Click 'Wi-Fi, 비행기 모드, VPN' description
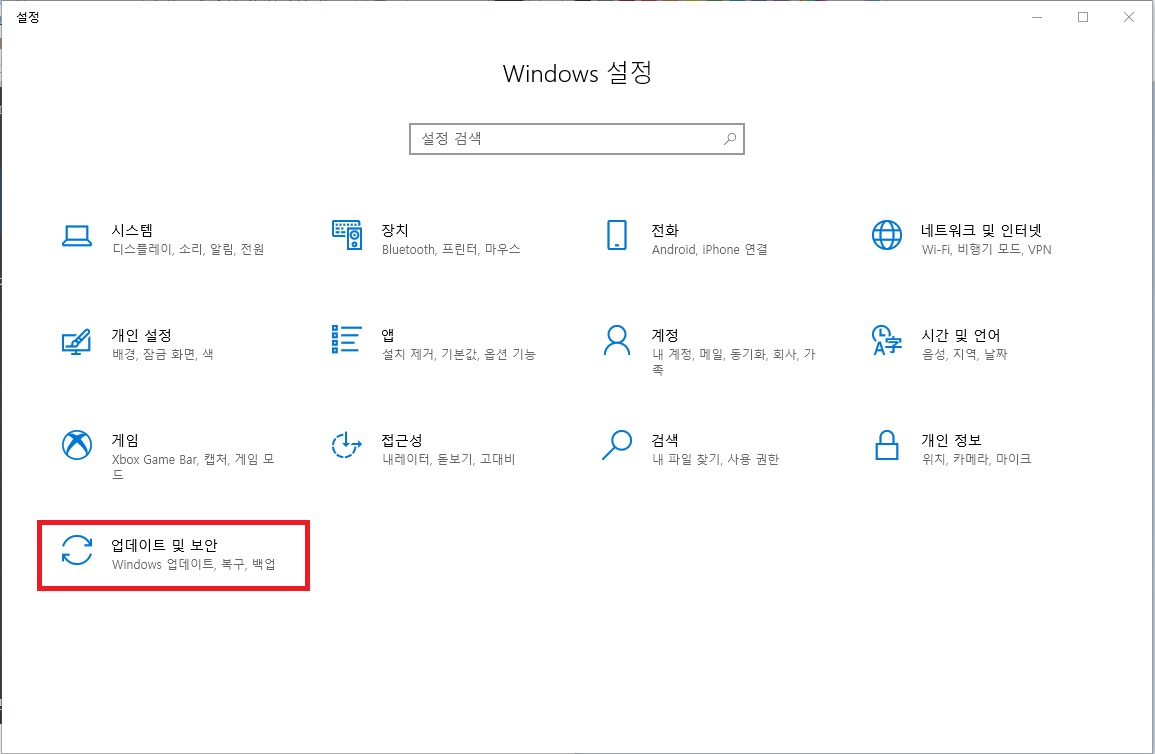 (x=986, y=250)
